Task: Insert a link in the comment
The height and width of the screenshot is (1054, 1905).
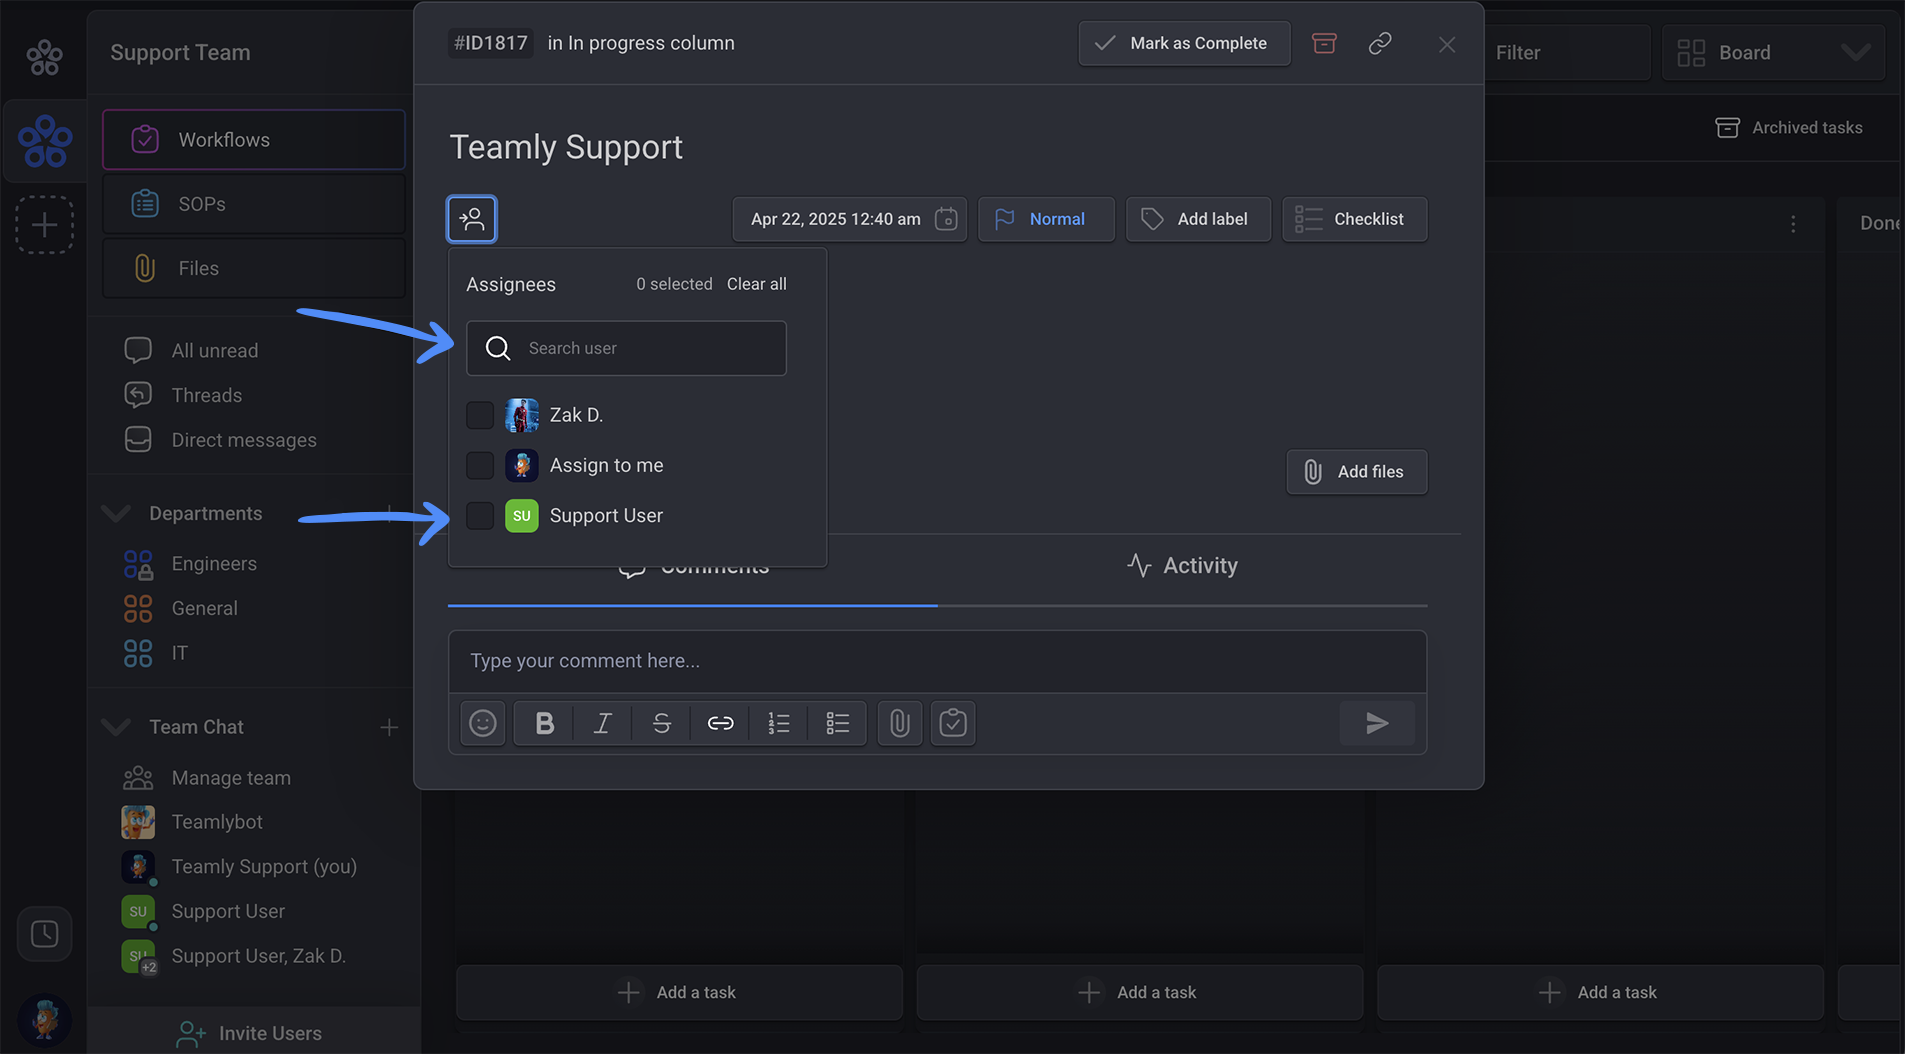Action: point(720,723)
